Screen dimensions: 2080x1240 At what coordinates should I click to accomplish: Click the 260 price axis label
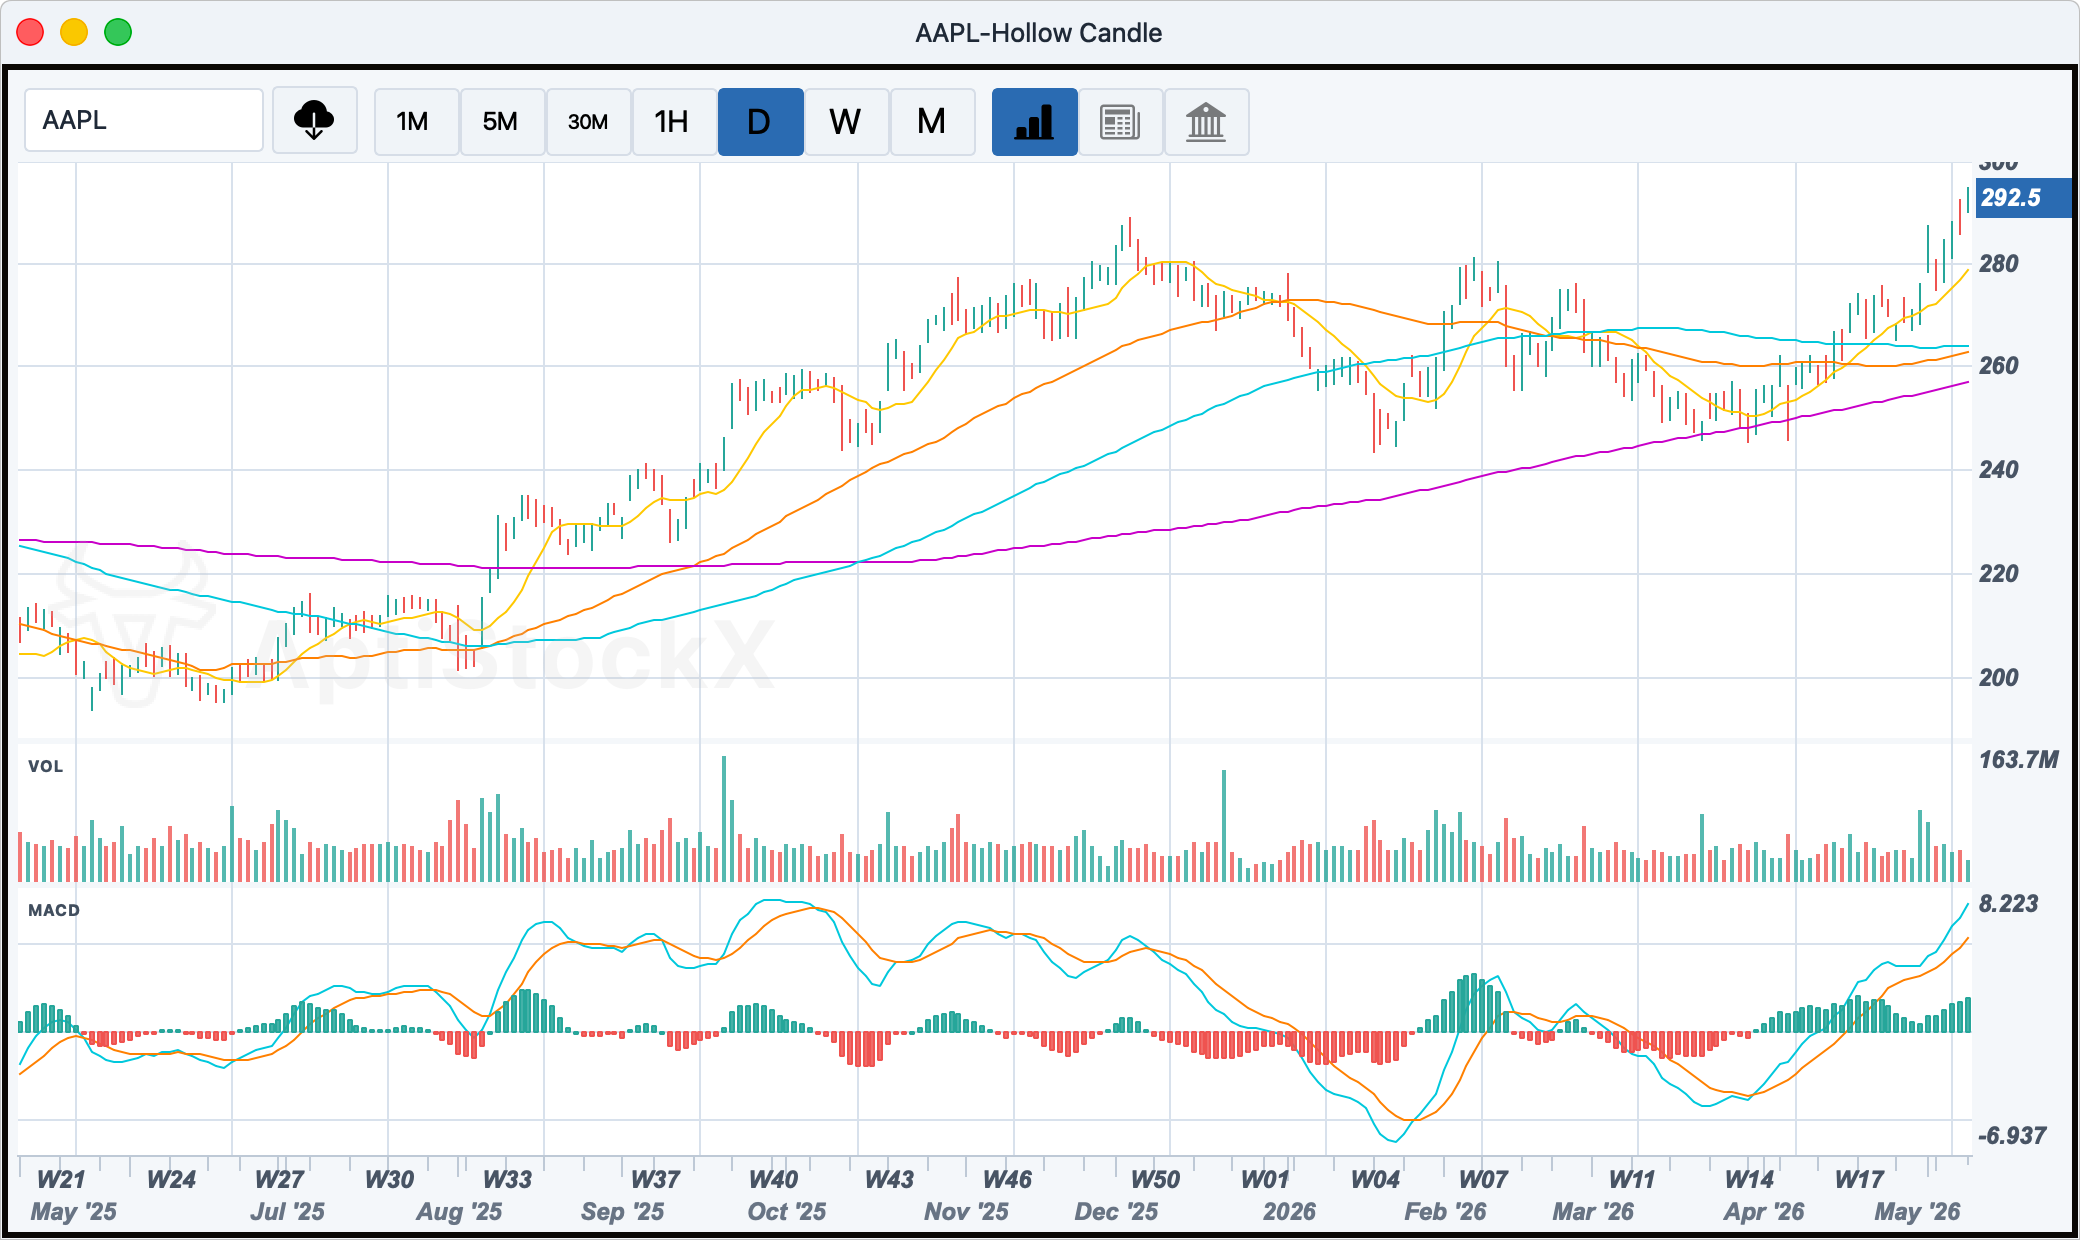coord(1998,365)
